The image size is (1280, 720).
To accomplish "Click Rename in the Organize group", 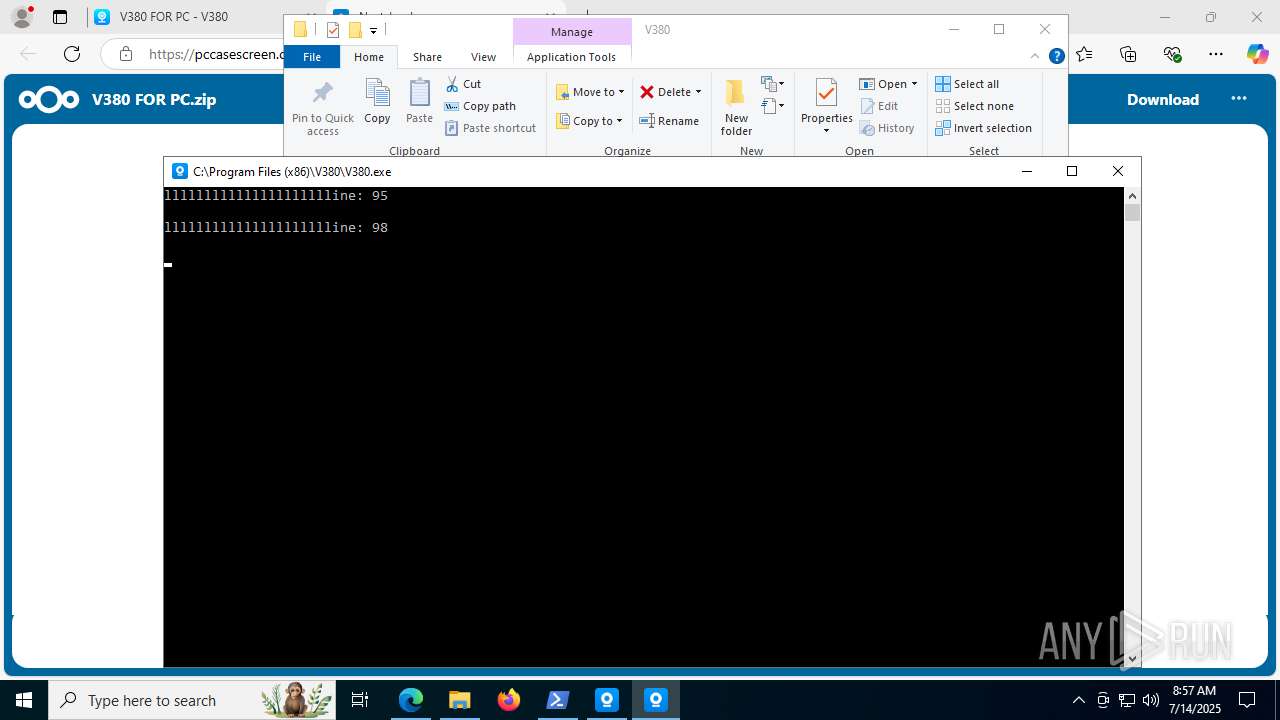I will coord(669,121).
